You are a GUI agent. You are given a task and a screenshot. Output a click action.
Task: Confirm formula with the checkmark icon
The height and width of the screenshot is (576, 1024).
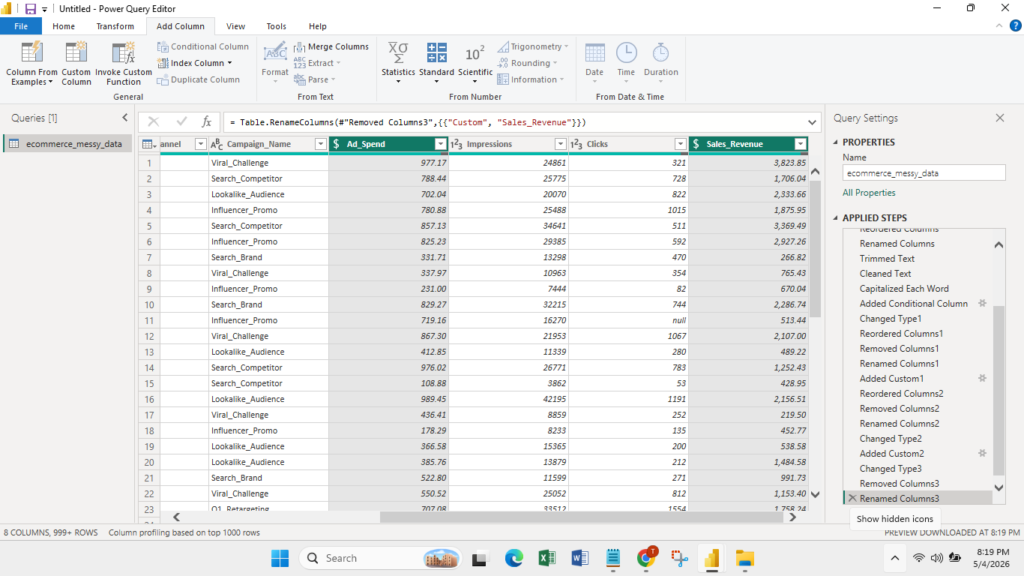click(x=181, y=121)
